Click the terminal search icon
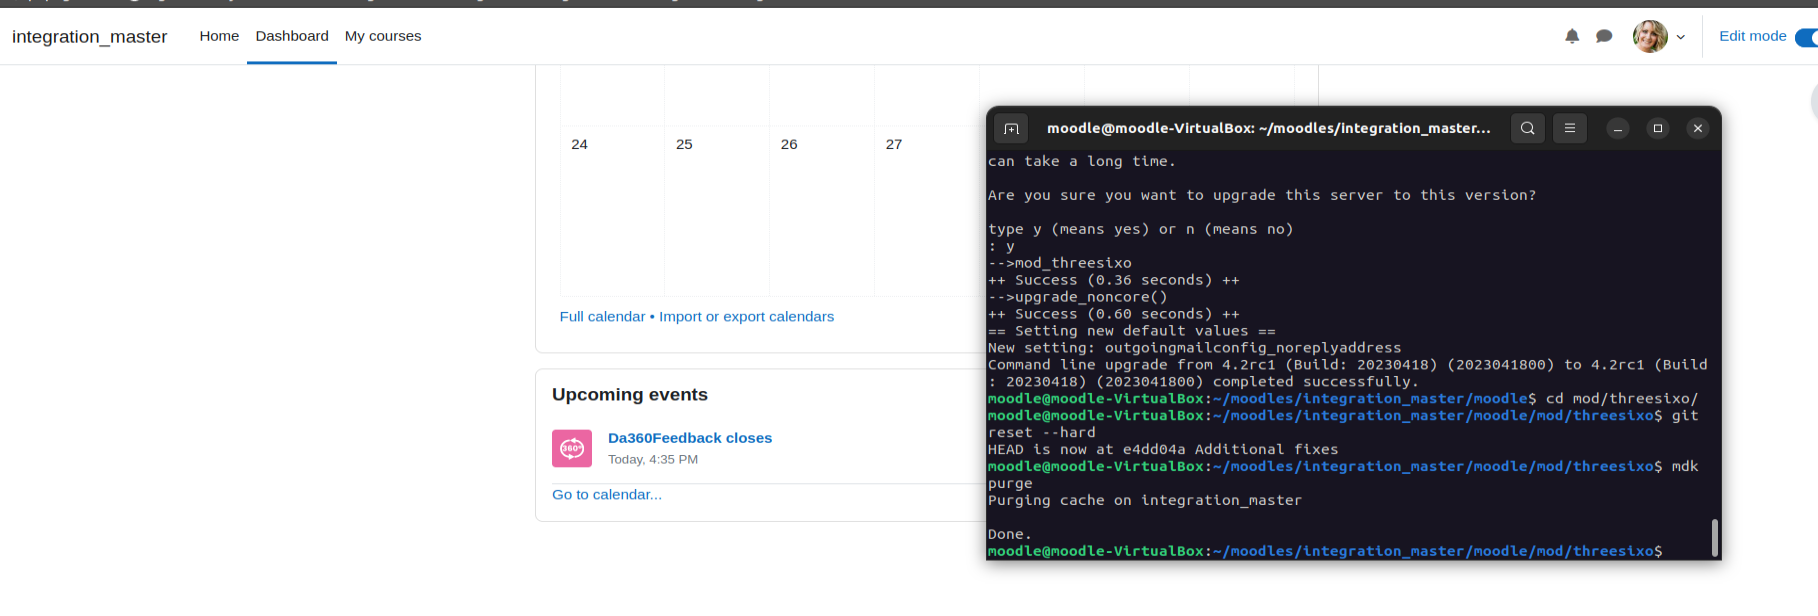 point(1528,128)
